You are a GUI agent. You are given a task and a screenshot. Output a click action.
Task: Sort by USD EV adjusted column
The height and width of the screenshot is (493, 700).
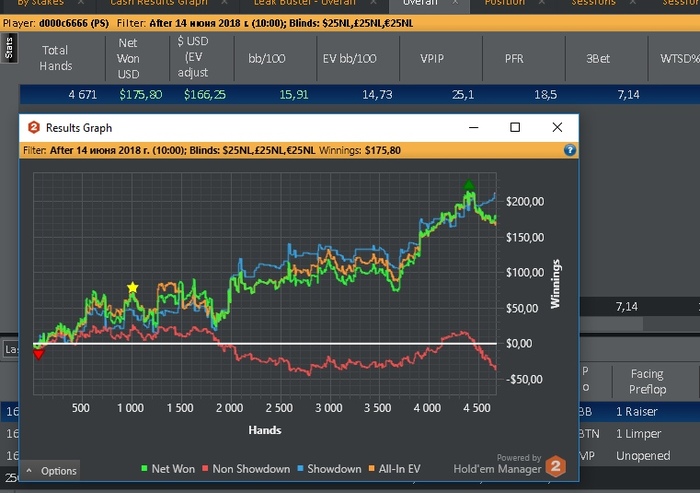pos(193,57)
